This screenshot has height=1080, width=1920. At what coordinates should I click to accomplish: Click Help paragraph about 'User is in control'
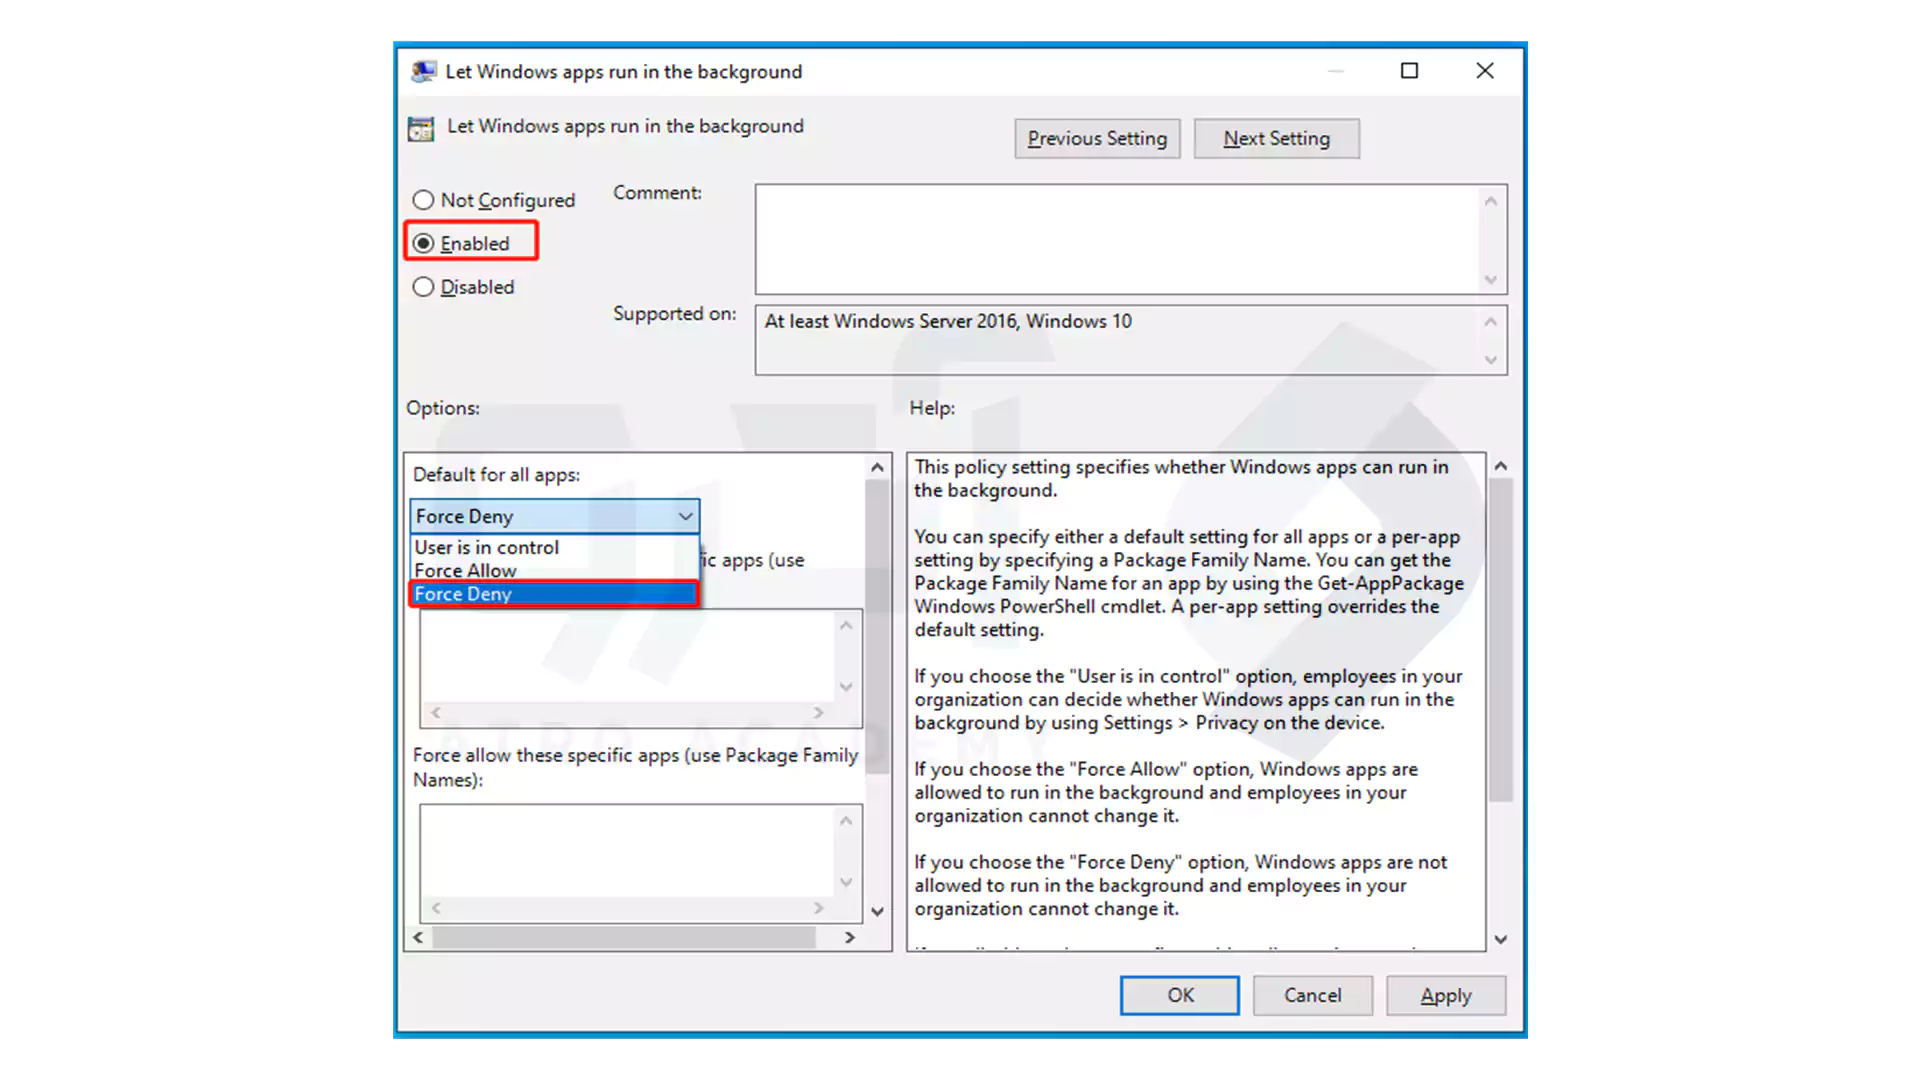(x=1188, y=699)
